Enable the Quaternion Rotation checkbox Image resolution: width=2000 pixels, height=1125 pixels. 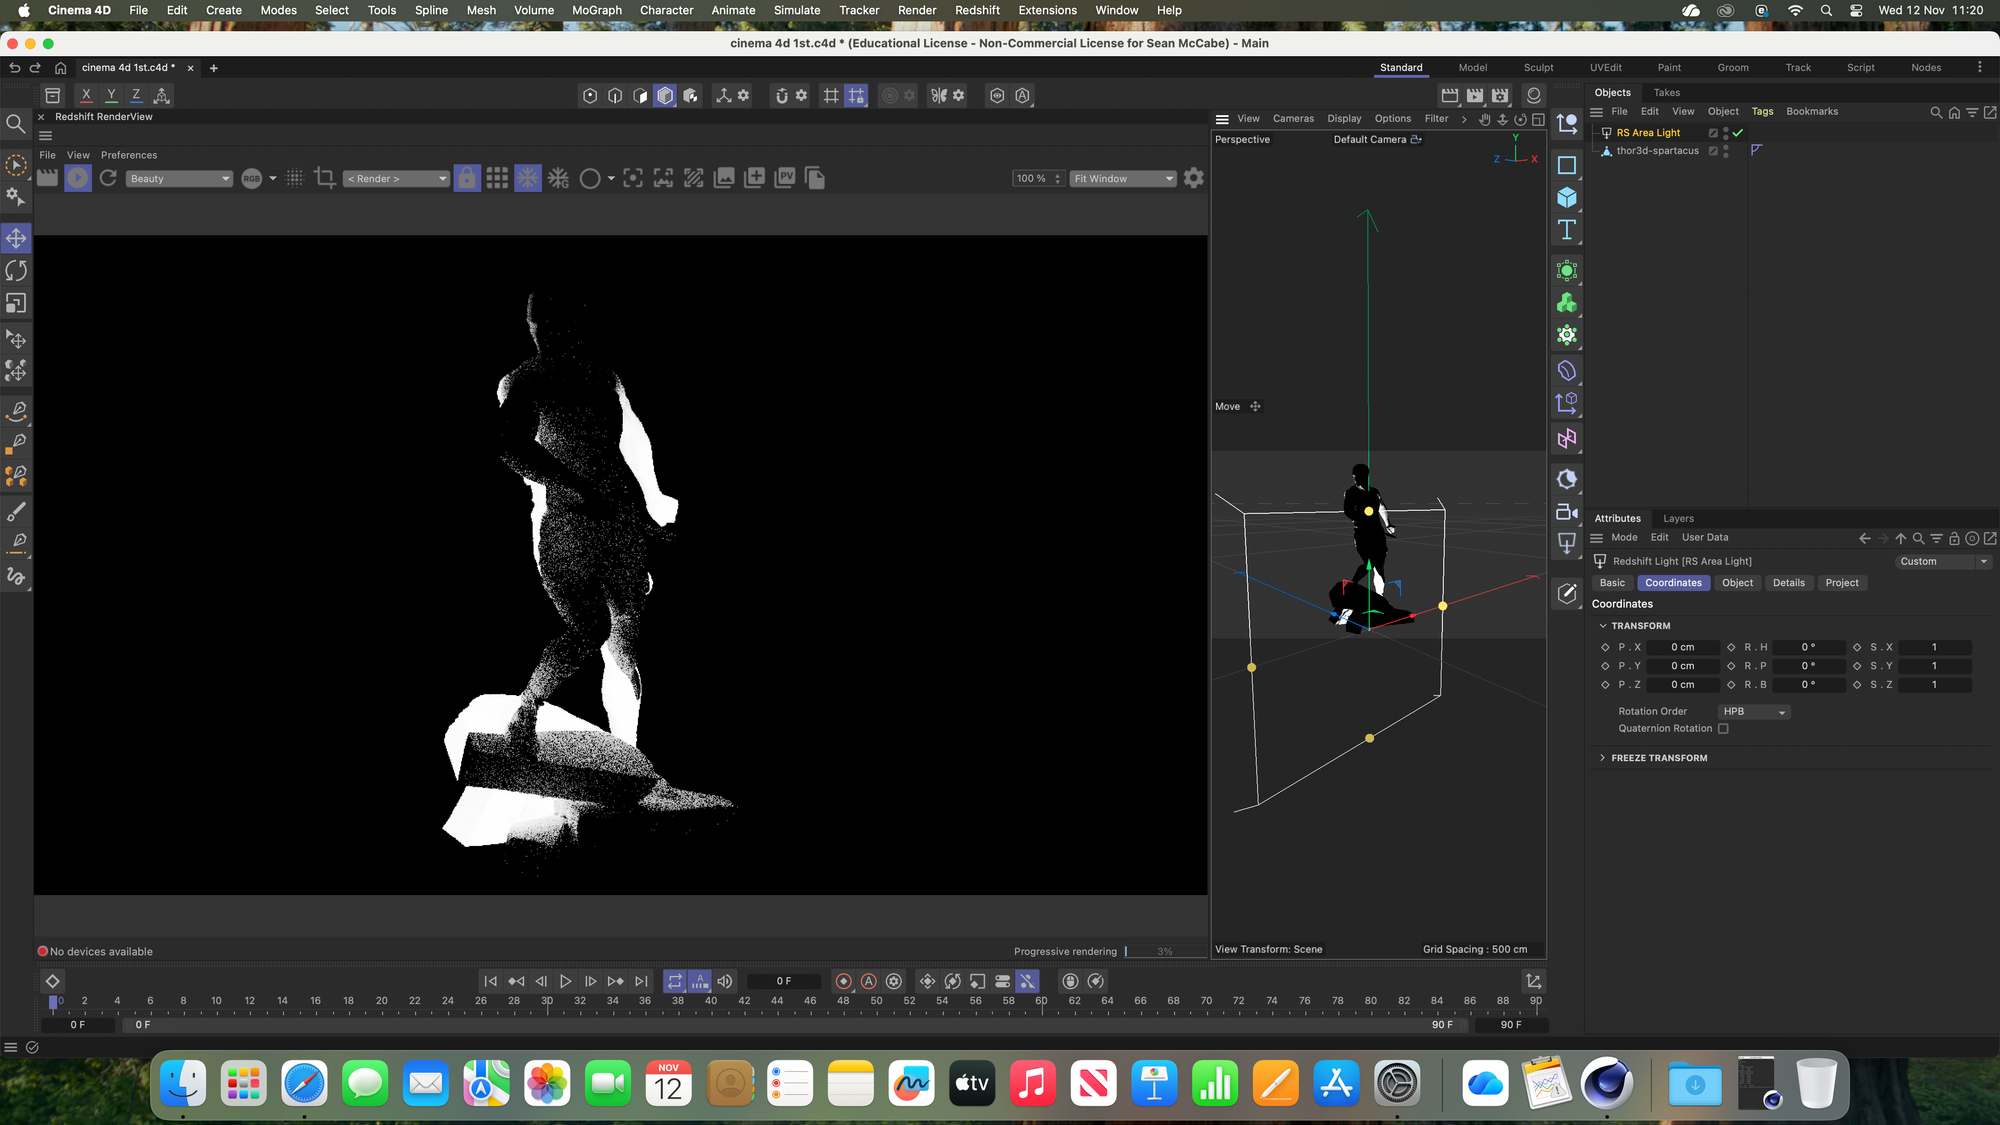(1723, 729)
